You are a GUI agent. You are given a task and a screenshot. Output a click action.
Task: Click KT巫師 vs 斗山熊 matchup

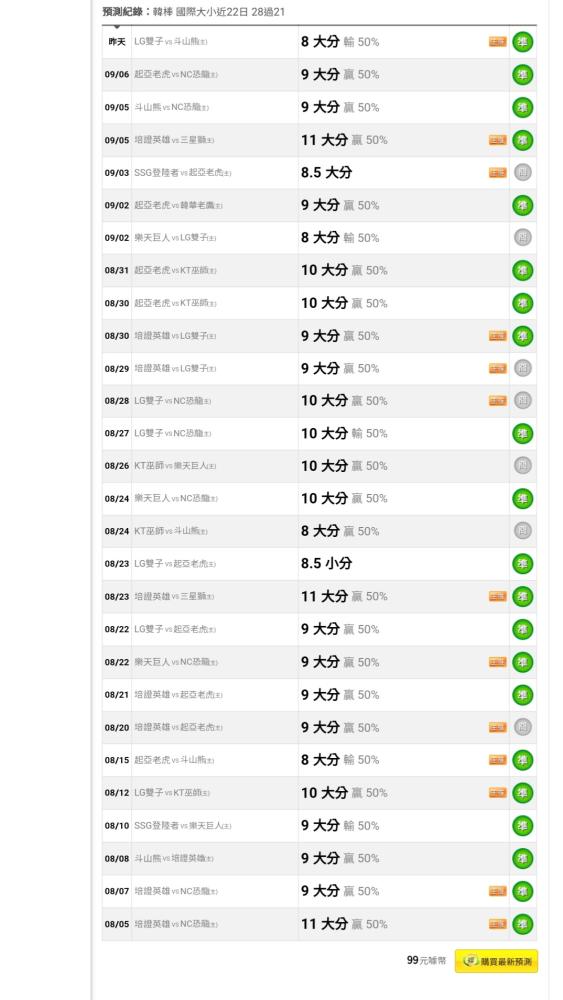pos(170,531)
